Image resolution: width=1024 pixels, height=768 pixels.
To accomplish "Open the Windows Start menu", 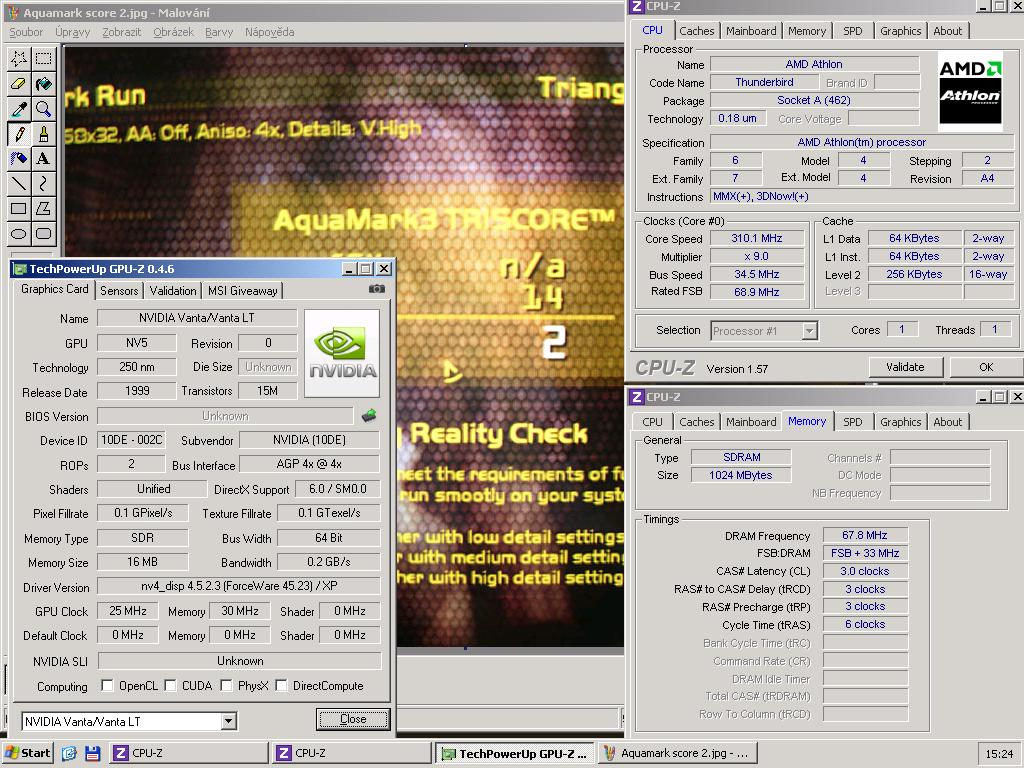I will point(27,753).
